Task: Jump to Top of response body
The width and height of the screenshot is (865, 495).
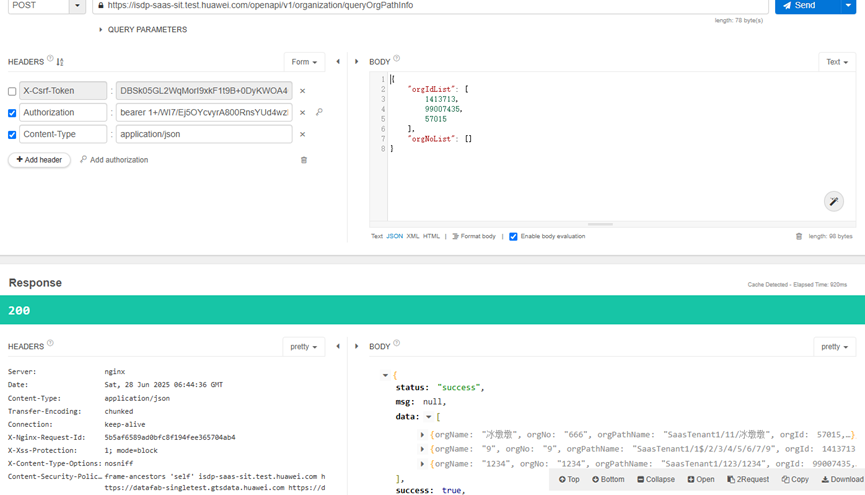Action: click(569, 480)
